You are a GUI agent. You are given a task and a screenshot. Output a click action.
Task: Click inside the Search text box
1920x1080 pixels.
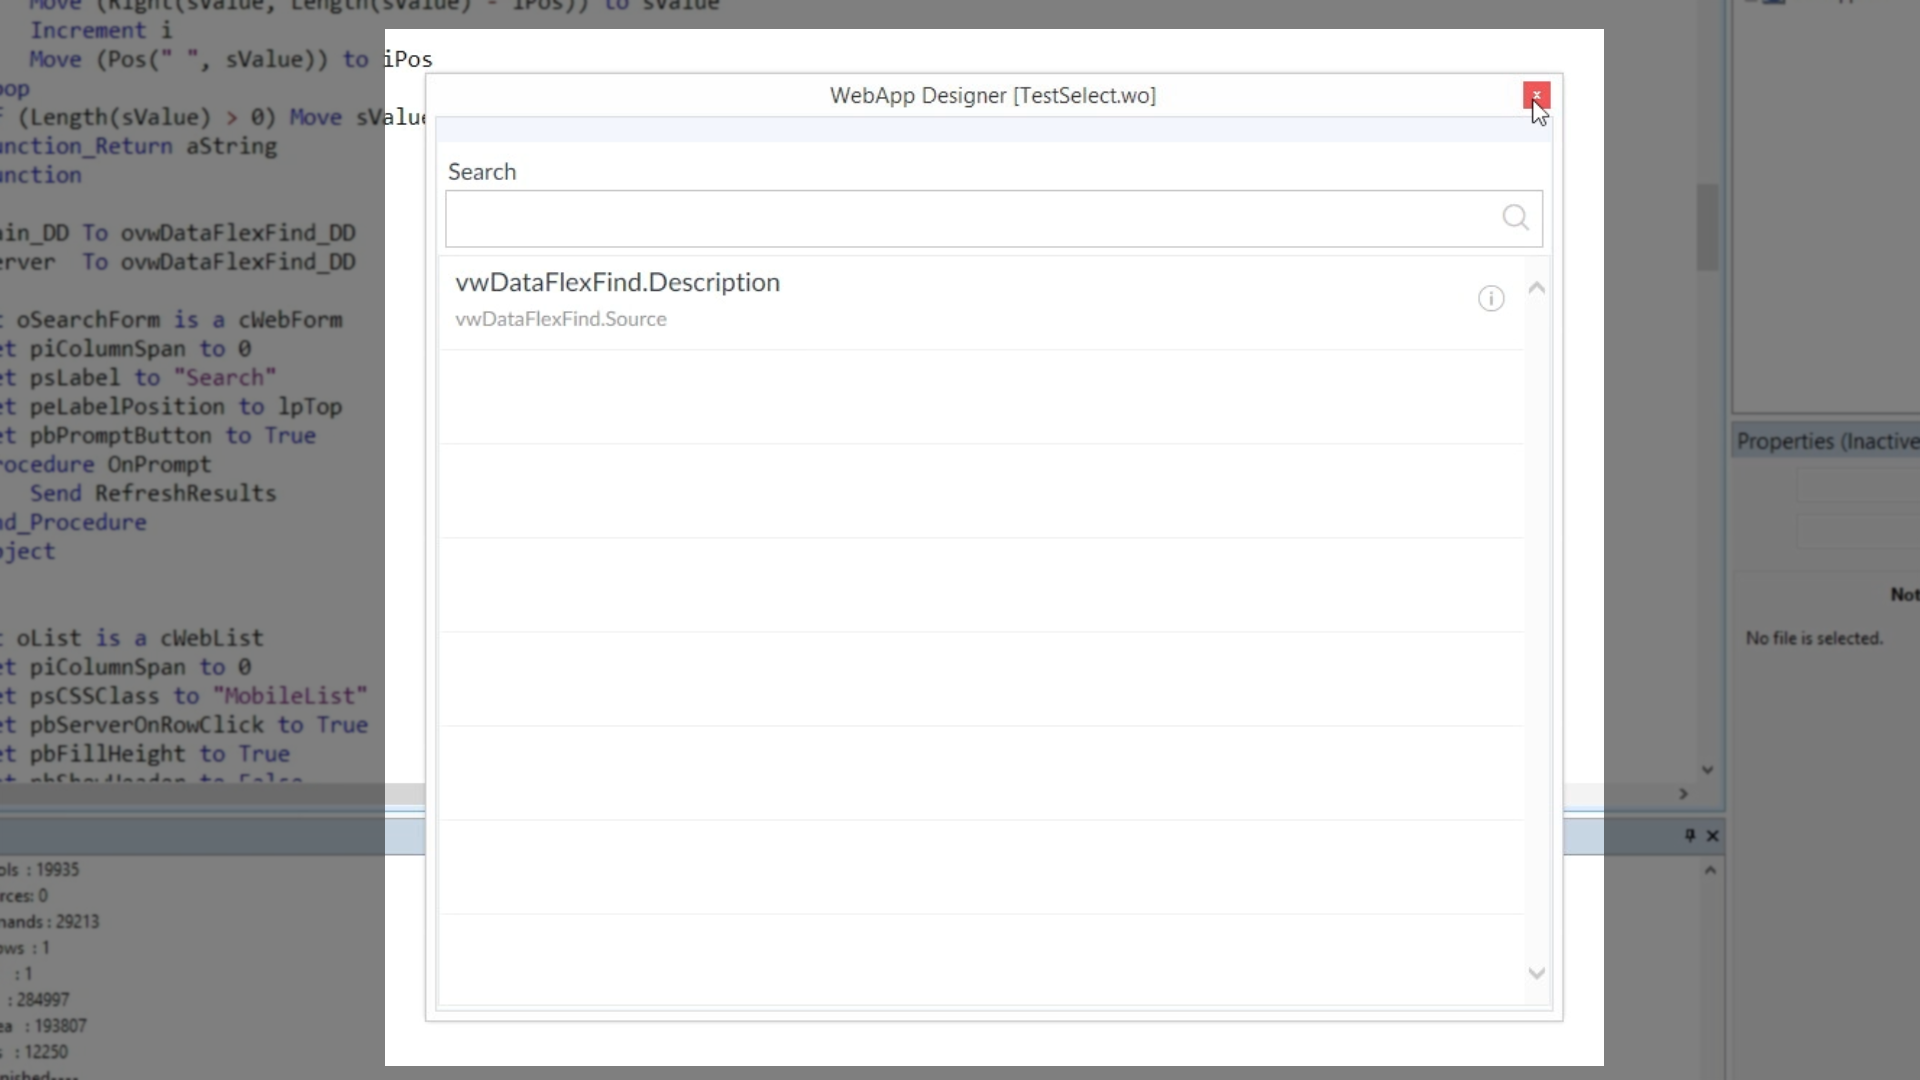pos(970,218)
